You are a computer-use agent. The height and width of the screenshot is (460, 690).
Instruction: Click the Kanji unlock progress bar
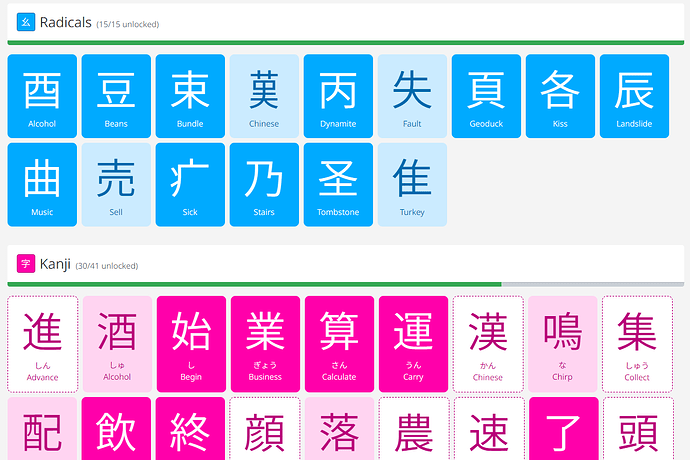click(345, 284)
